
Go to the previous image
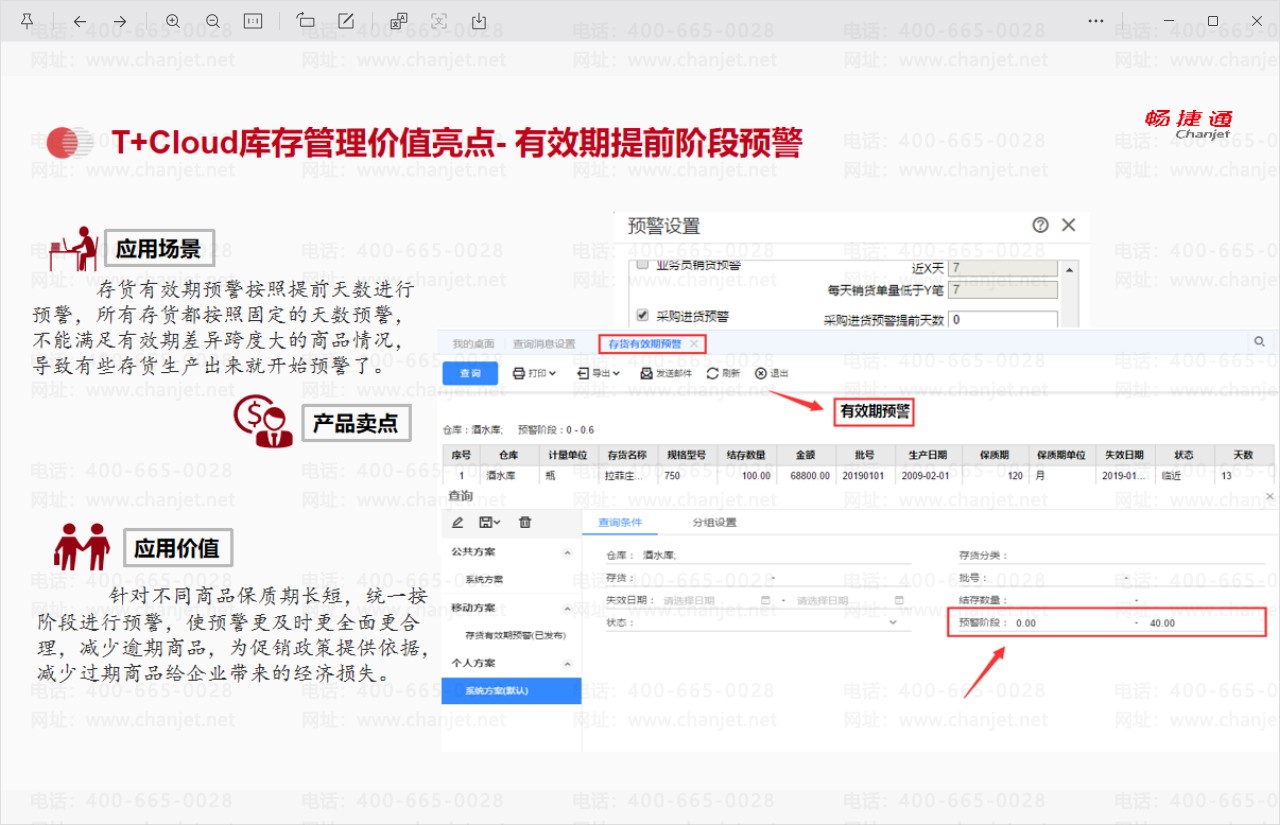point(80,21)
